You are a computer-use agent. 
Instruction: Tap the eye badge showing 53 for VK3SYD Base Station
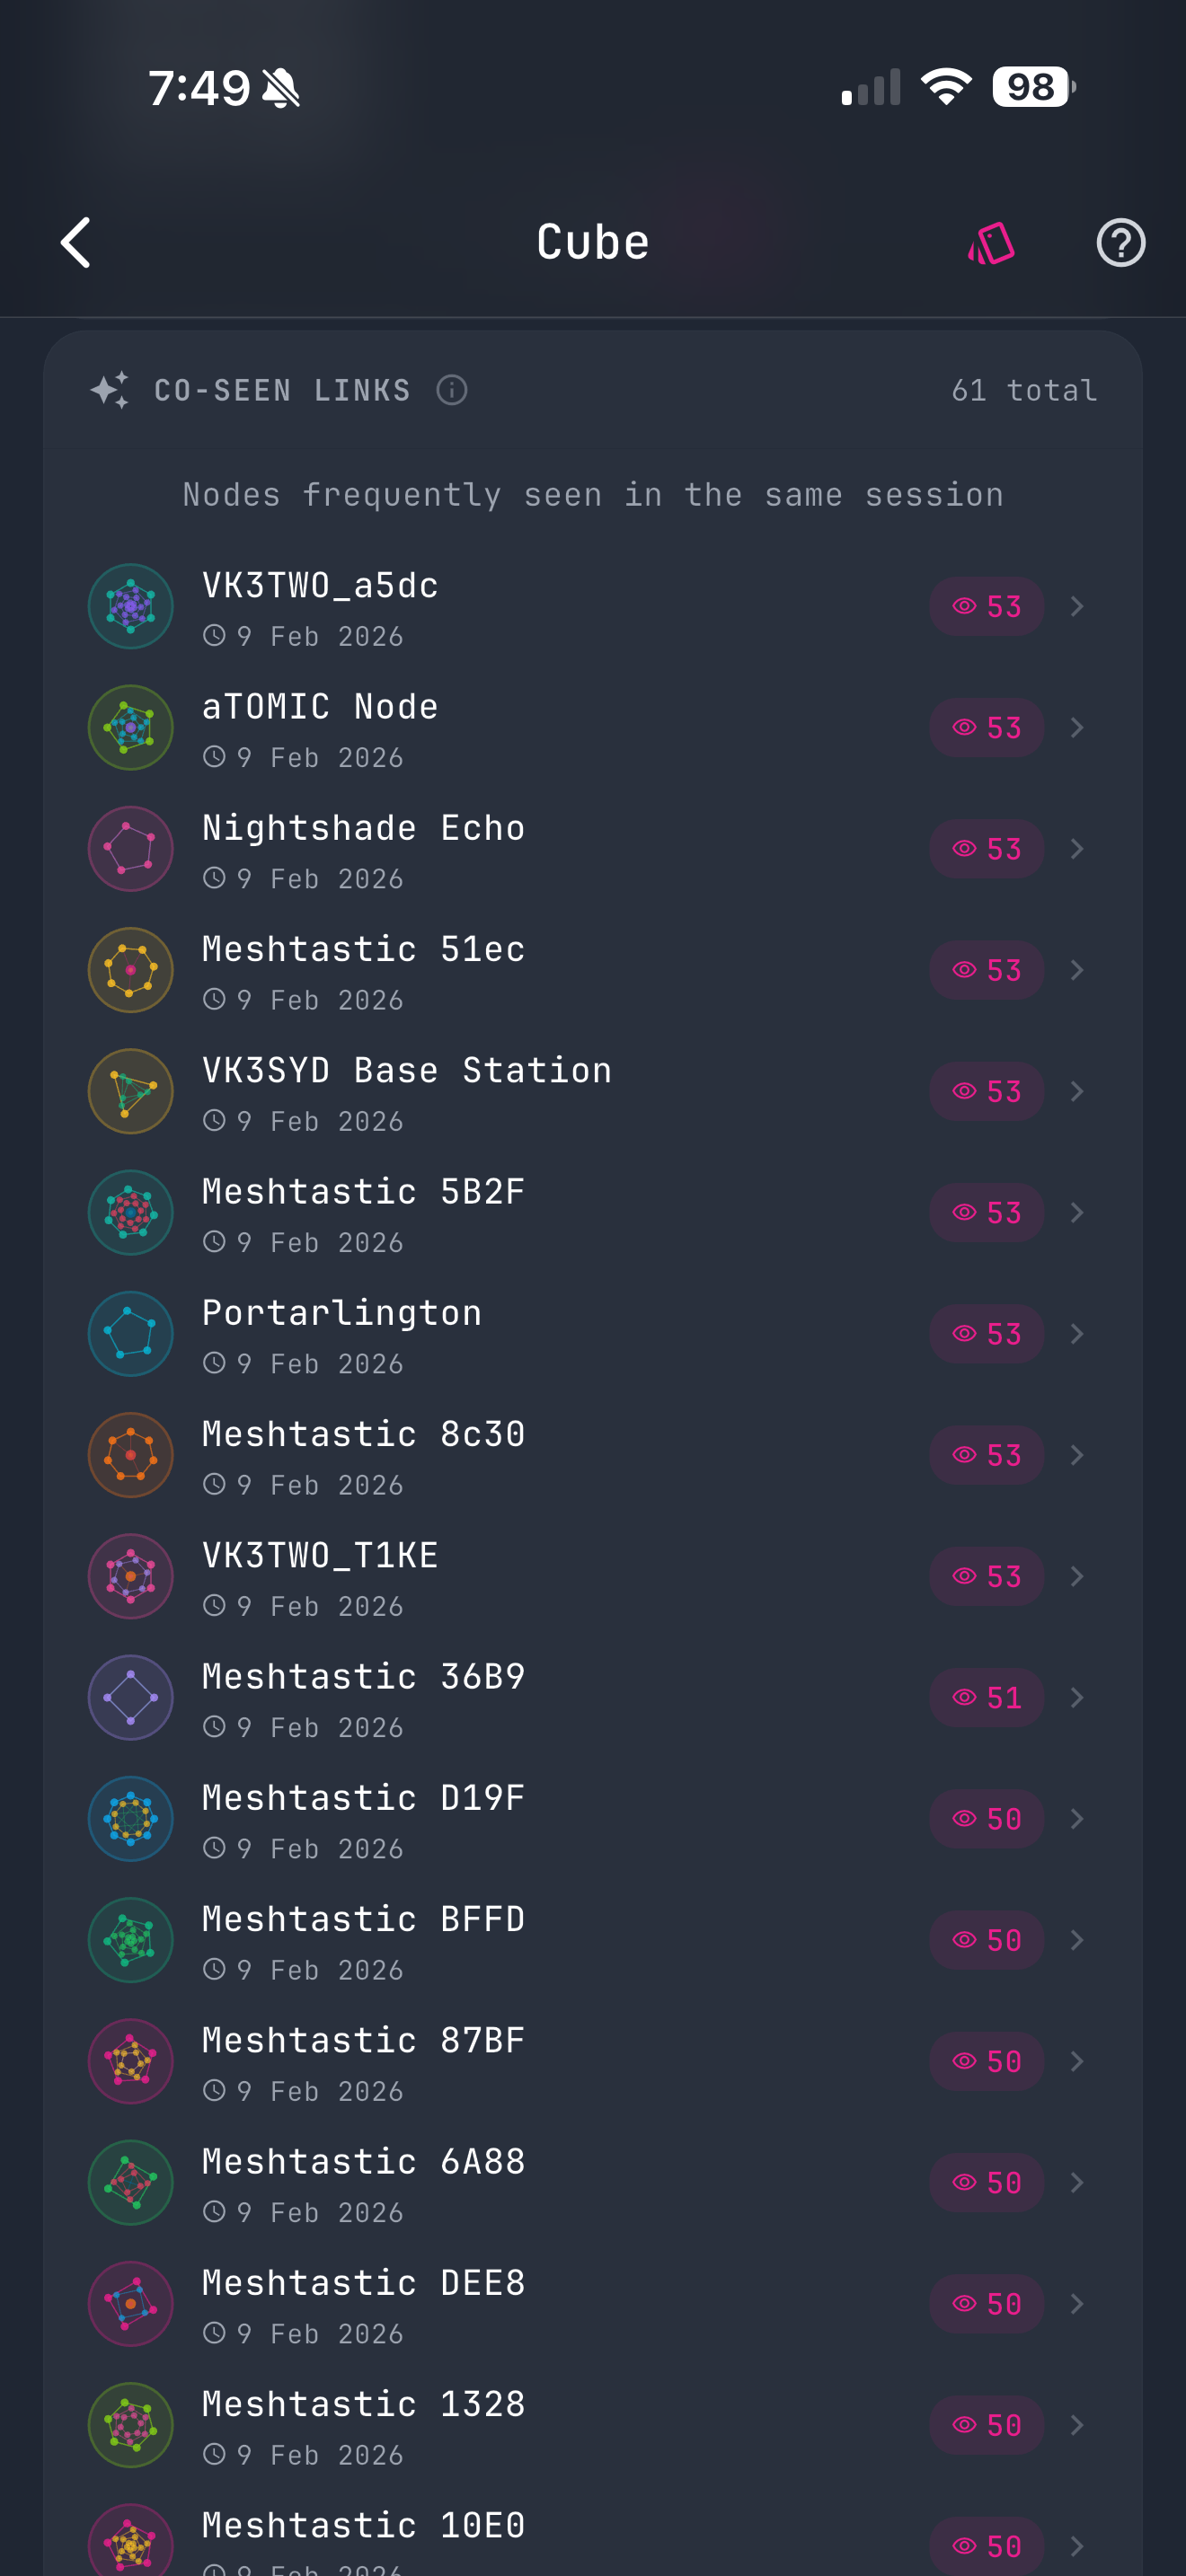coord(986,1091)
